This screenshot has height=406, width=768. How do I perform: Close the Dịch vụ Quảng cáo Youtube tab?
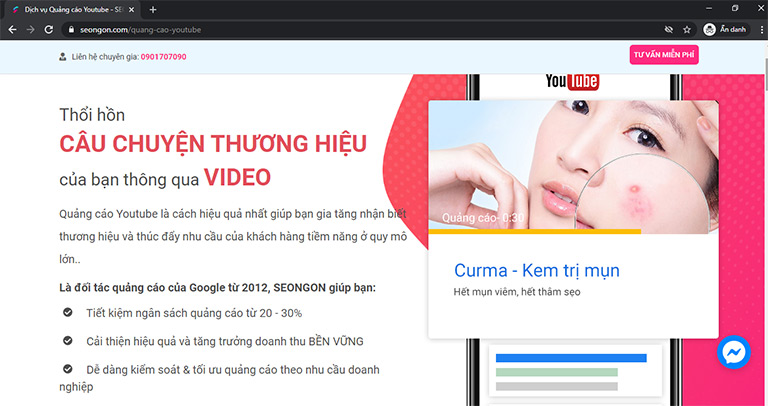(131, 9)
